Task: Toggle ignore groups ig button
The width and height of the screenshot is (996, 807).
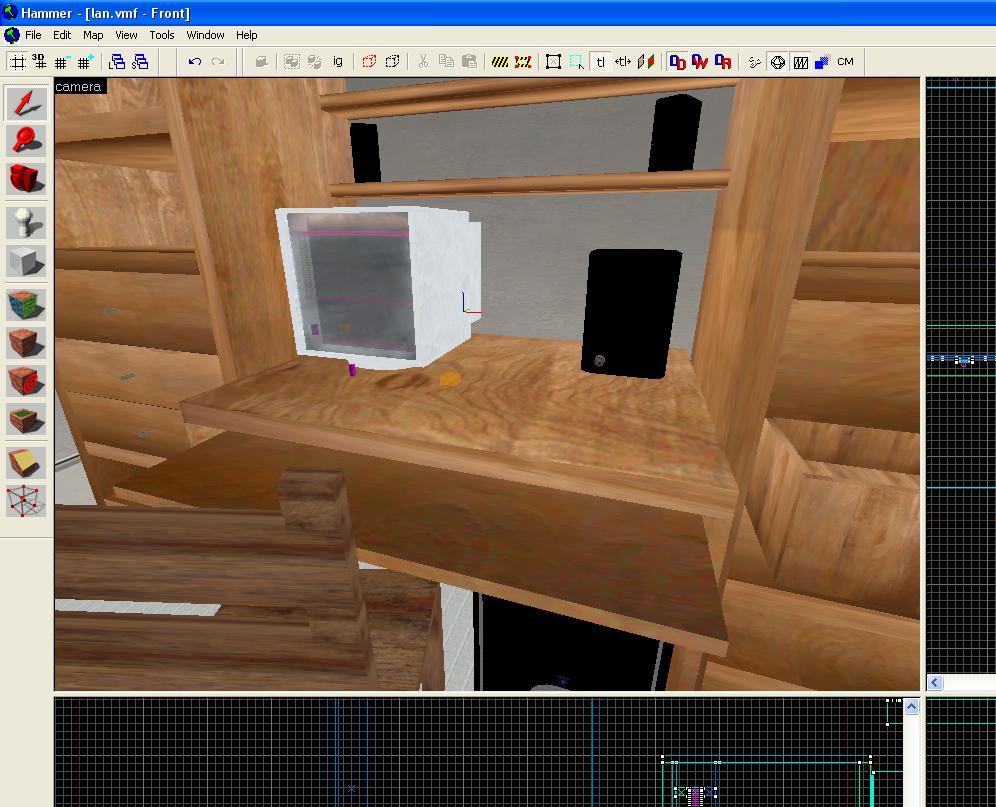Action: pos(337,62)
